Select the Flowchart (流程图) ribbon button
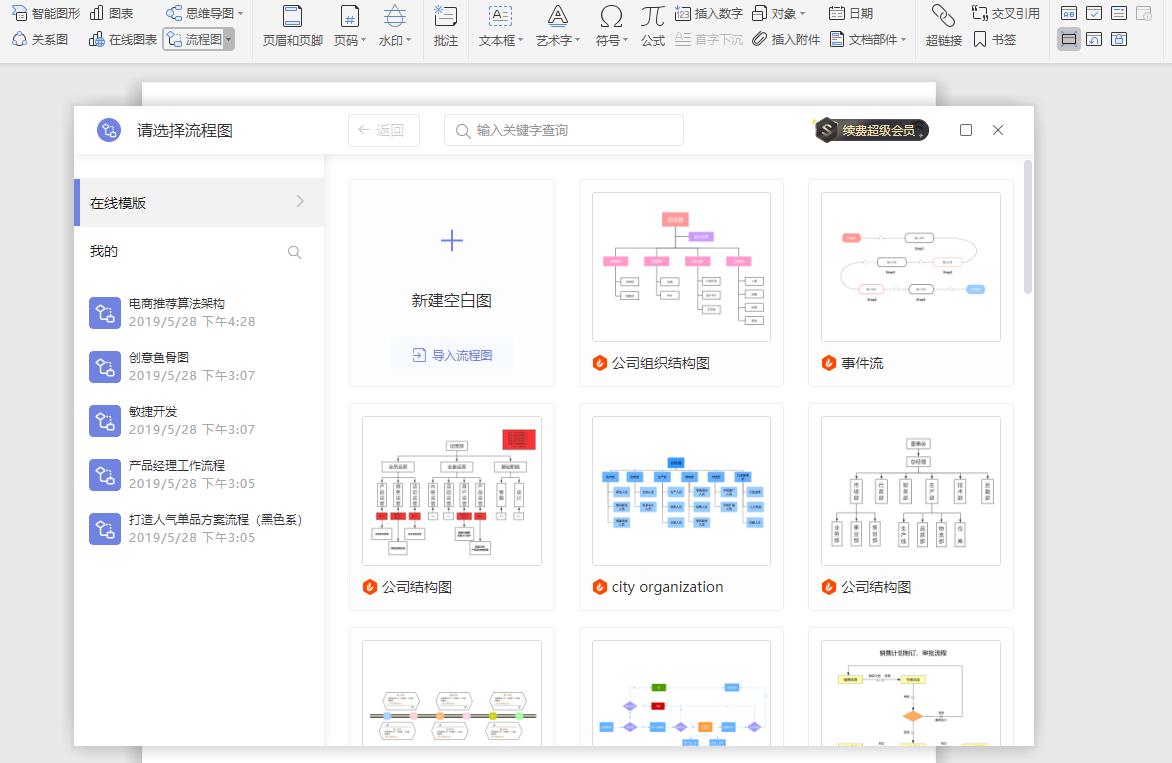The image size is (1172, 763). point(194,40)
